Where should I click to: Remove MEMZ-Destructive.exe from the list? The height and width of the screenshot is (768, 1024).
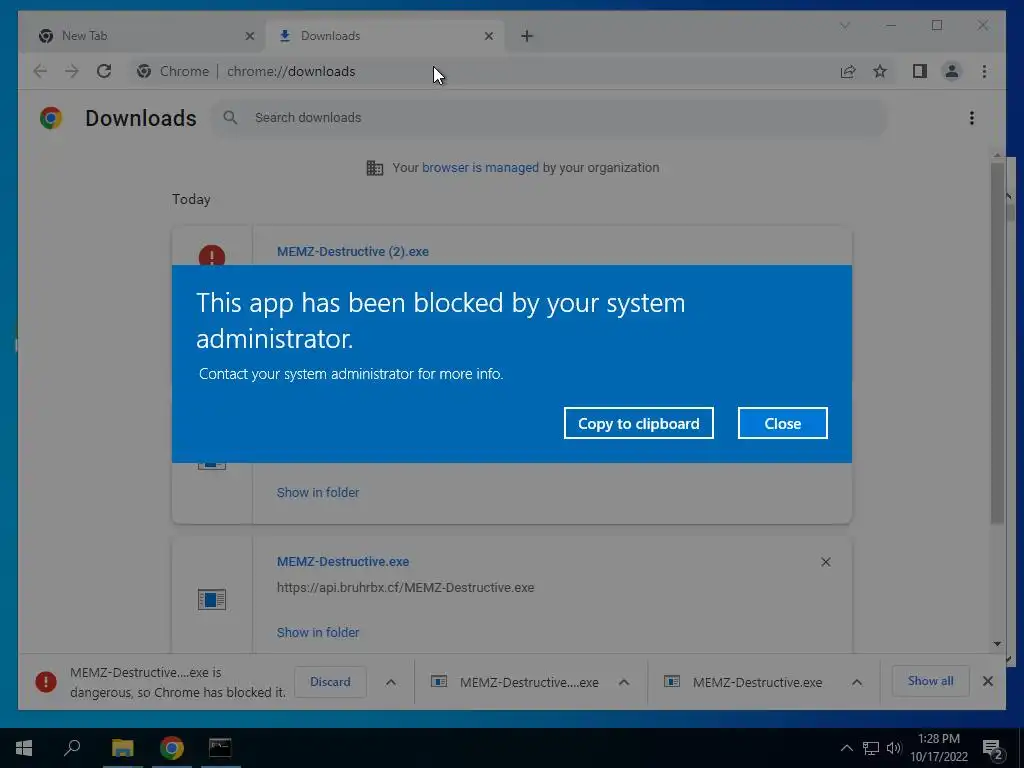(x=825, y=562)
